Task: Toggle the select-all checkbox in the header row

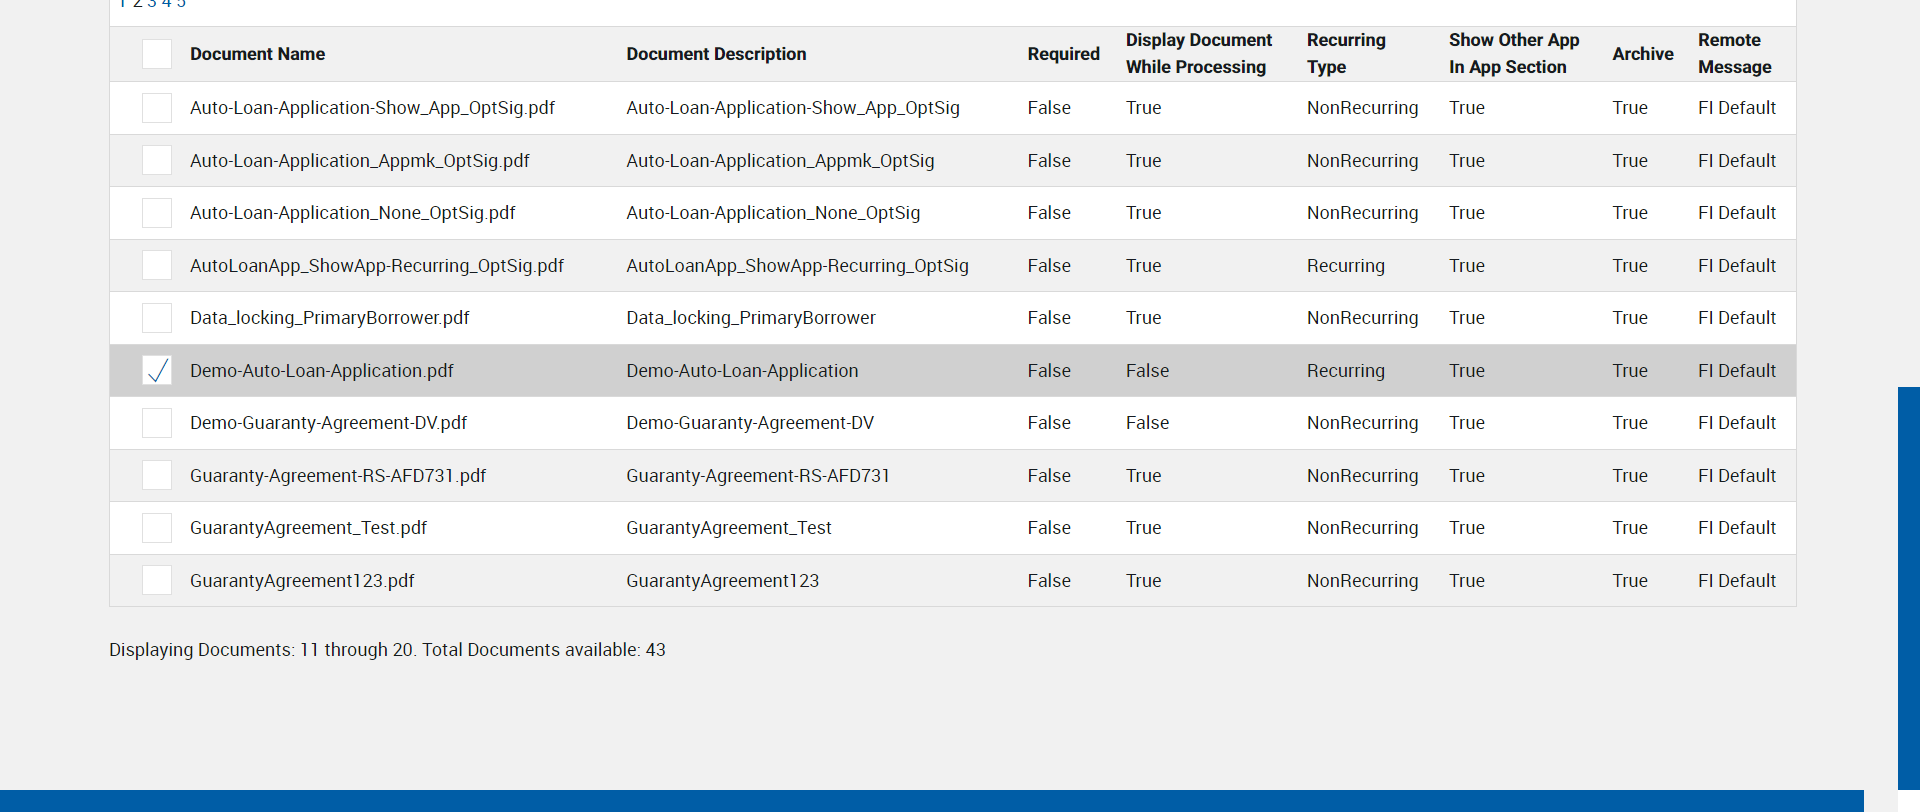Action: [157, 54]
